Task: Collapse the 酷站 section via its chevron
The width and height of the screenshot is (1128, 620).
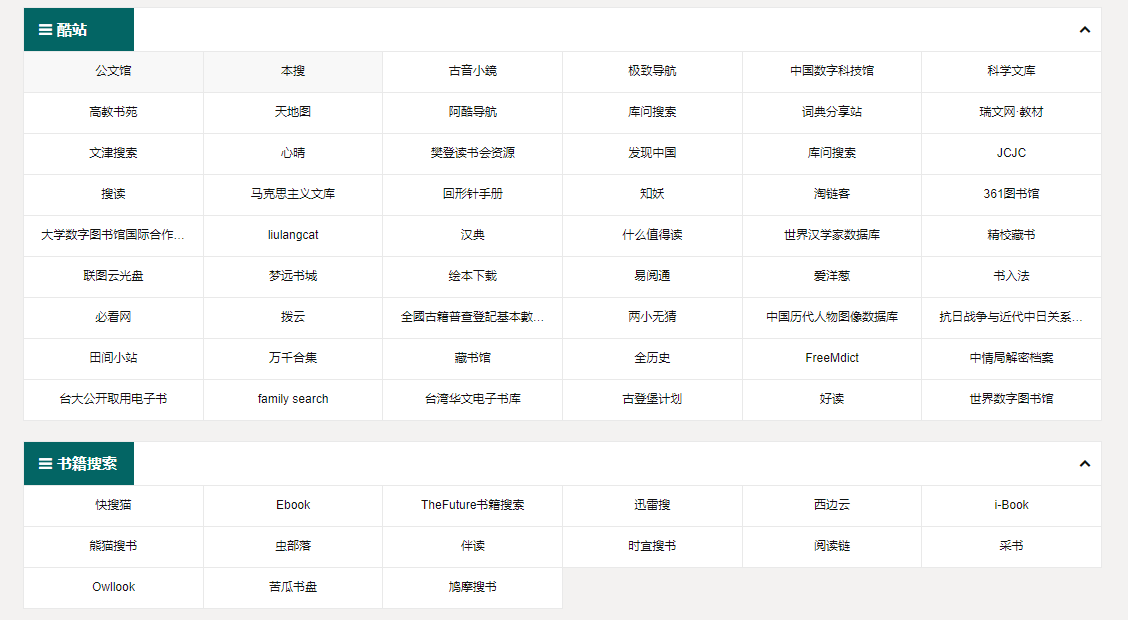Action: [x=1085, y=31]
